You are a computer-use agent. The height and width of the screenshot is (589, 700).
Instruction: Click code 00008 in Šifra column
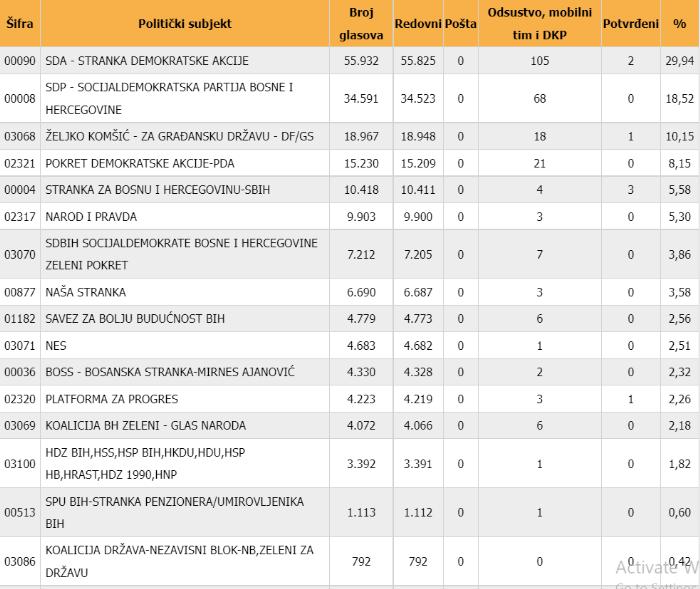click(x=20, y=98)
